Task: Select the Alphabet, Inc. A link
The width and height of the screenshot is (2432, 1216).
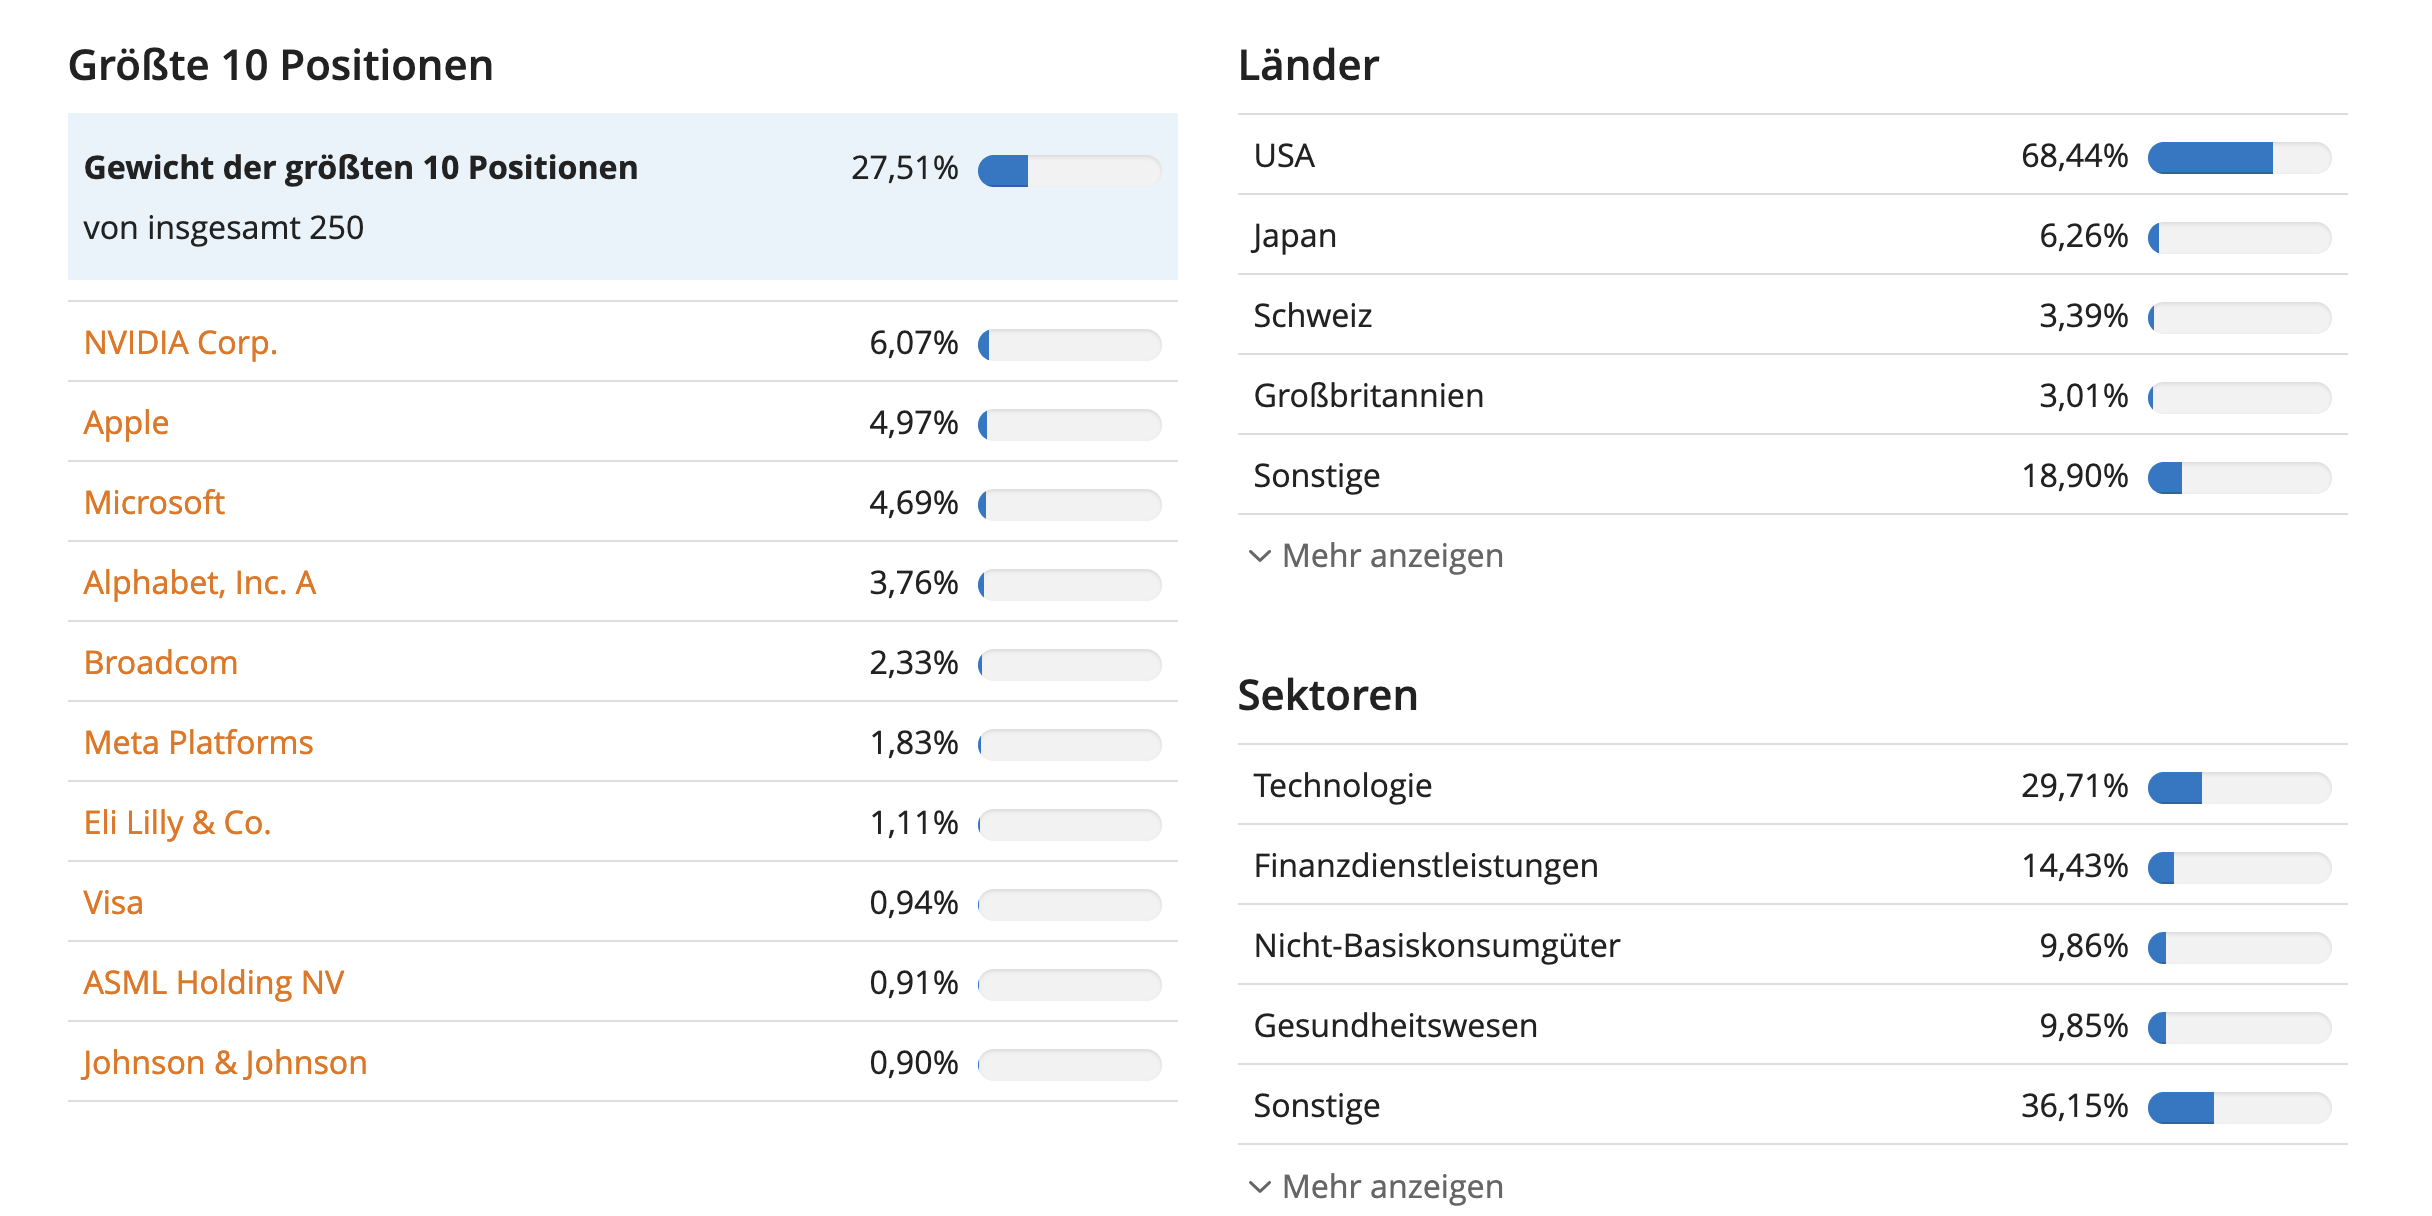Action: (x=199, y=583)
